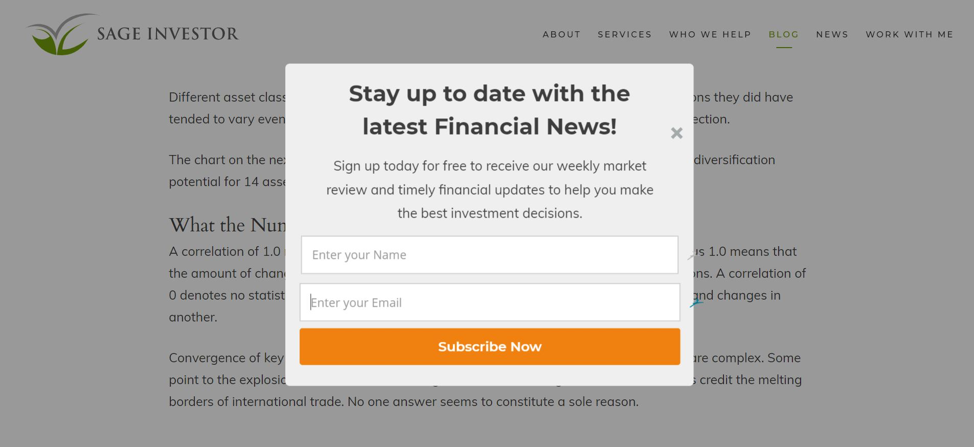Click the 'Different asset class' paragraph
The image size is (974, 447).
coord(227,108)
